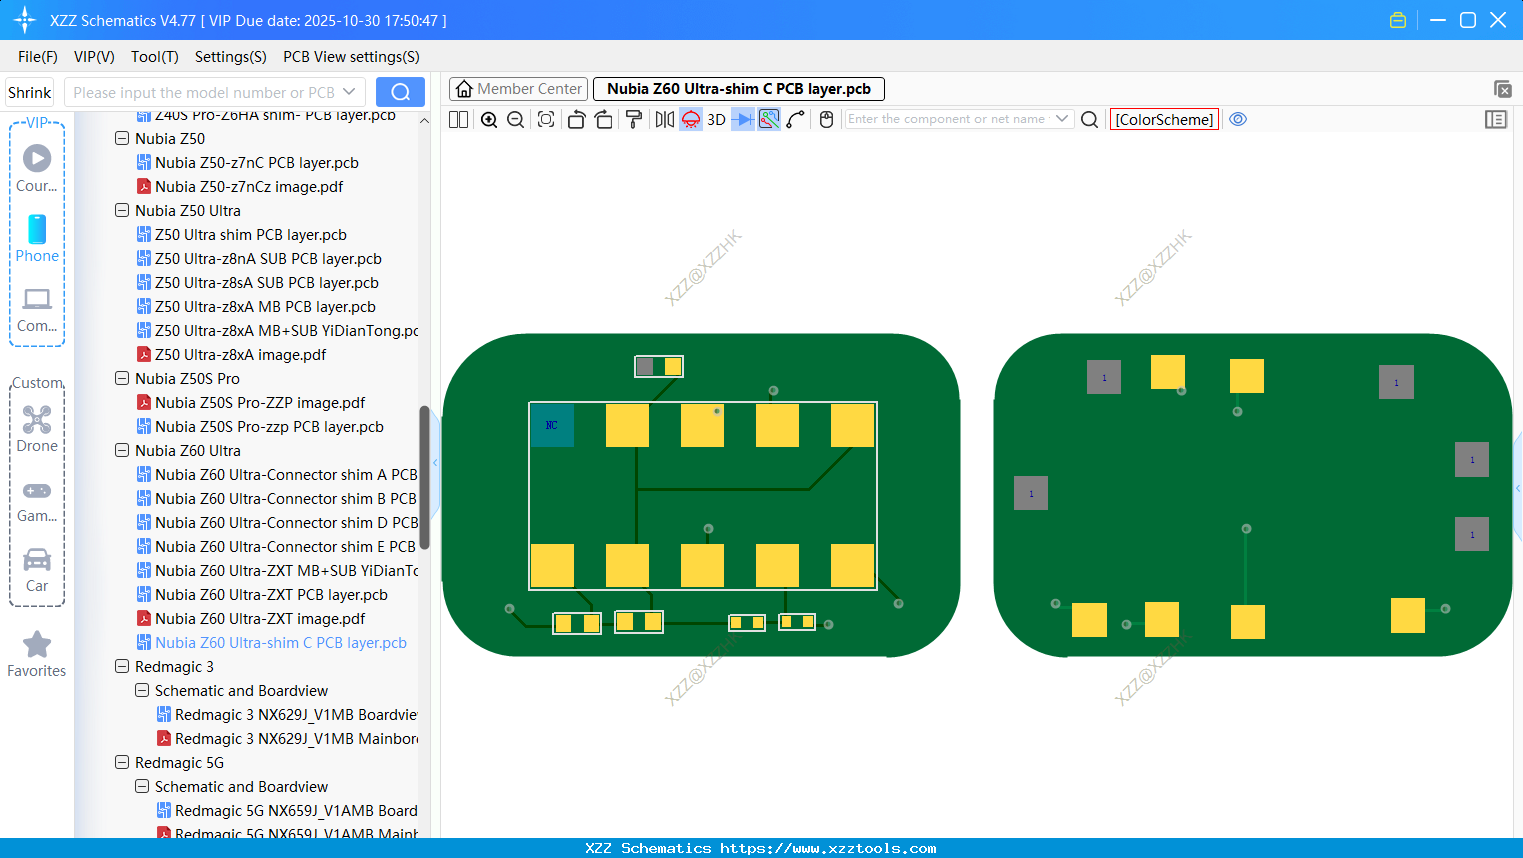Open the right side panel icon

(x=1496, y=119)
